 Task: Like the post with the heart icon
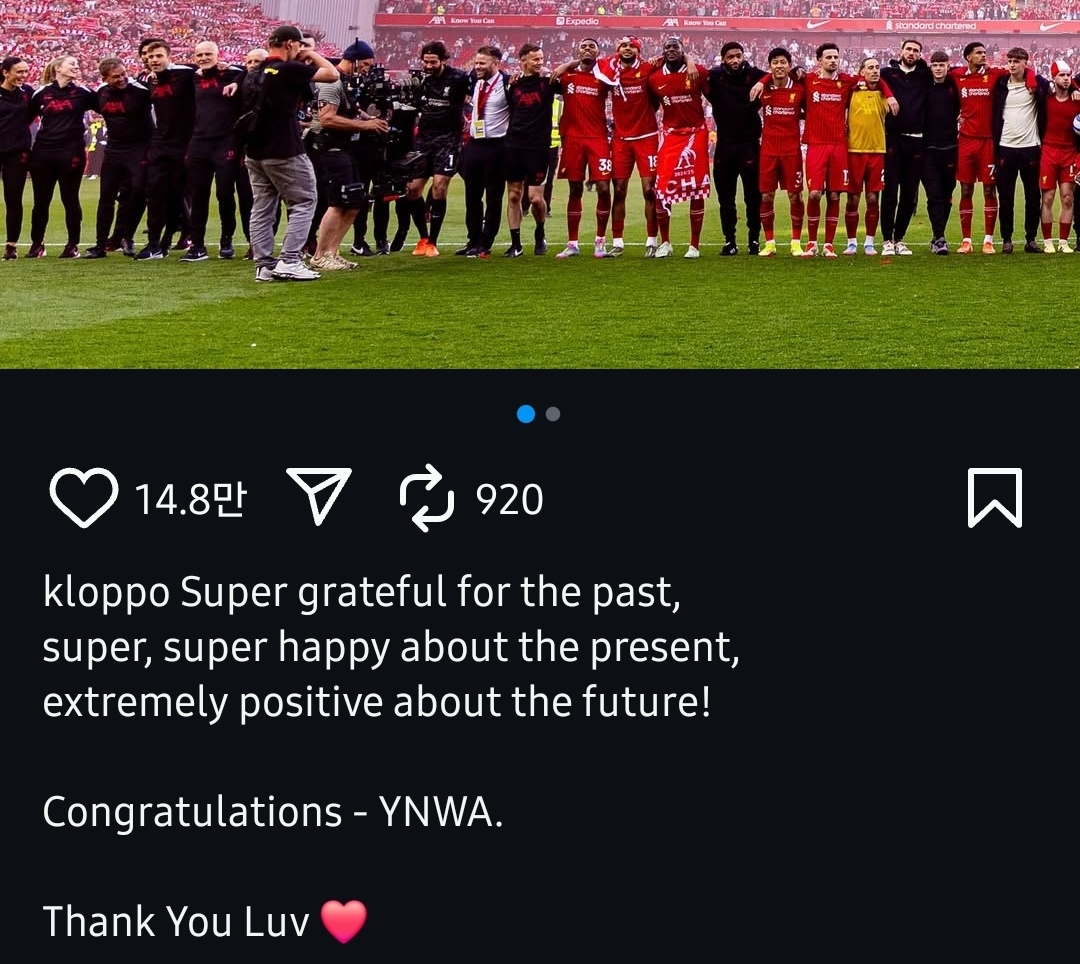83,498
